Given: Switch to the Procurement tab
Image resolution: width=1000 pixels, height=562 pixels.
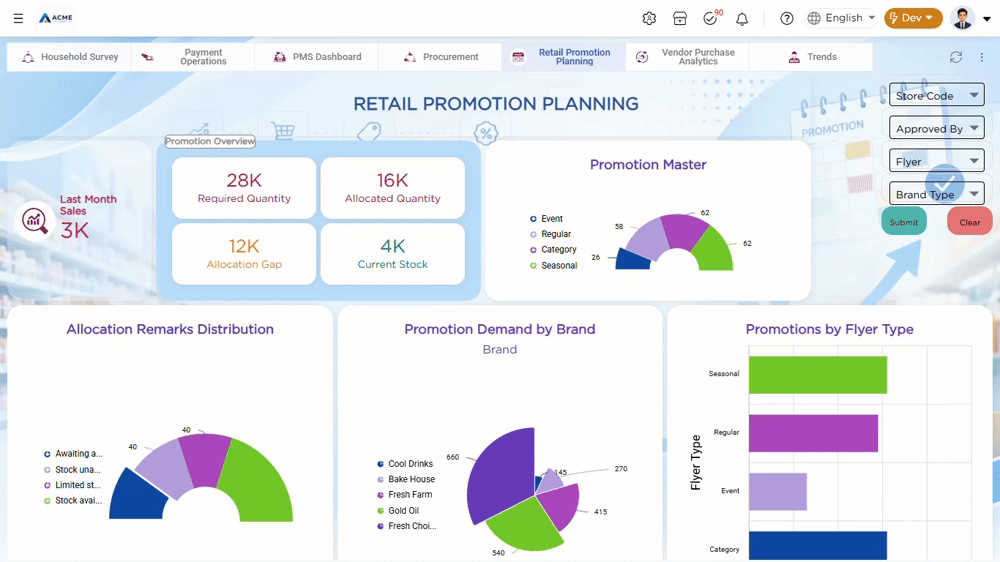Looking at the screenshot, I should point(440,57).
